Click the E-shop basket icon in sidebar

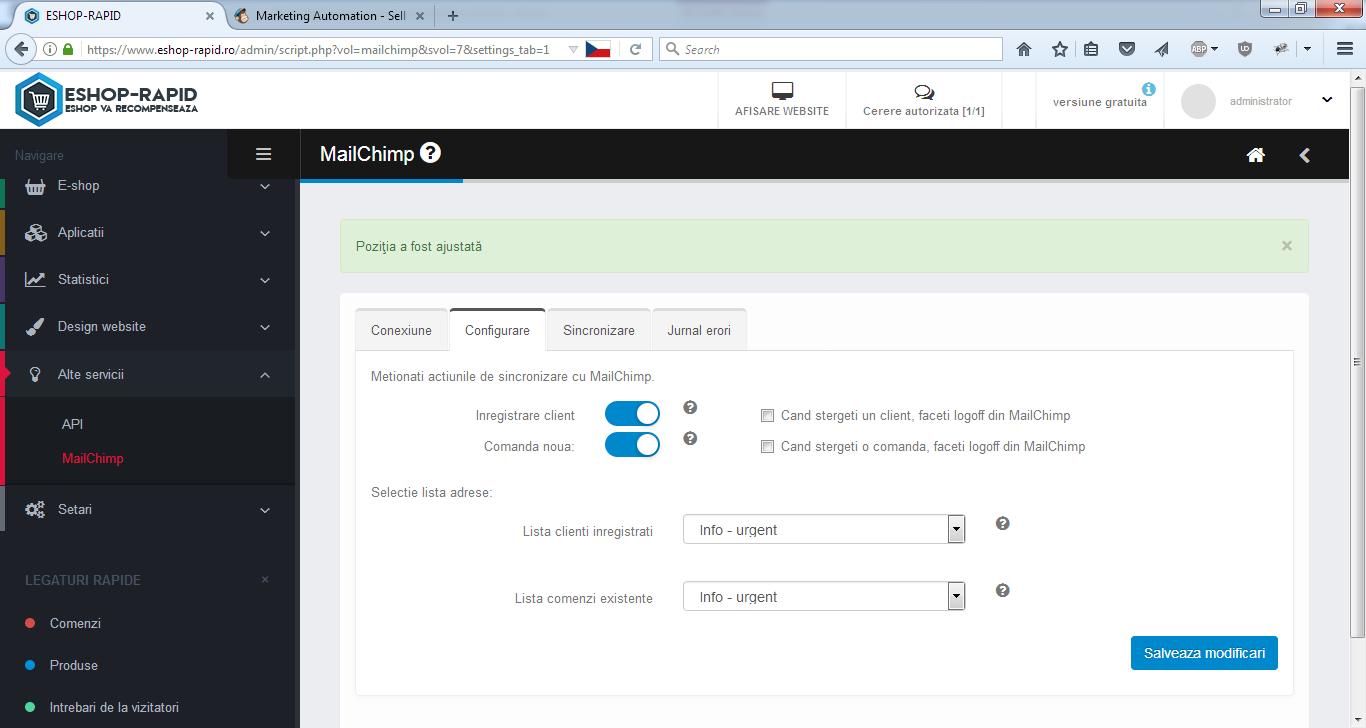click(35, 186)
